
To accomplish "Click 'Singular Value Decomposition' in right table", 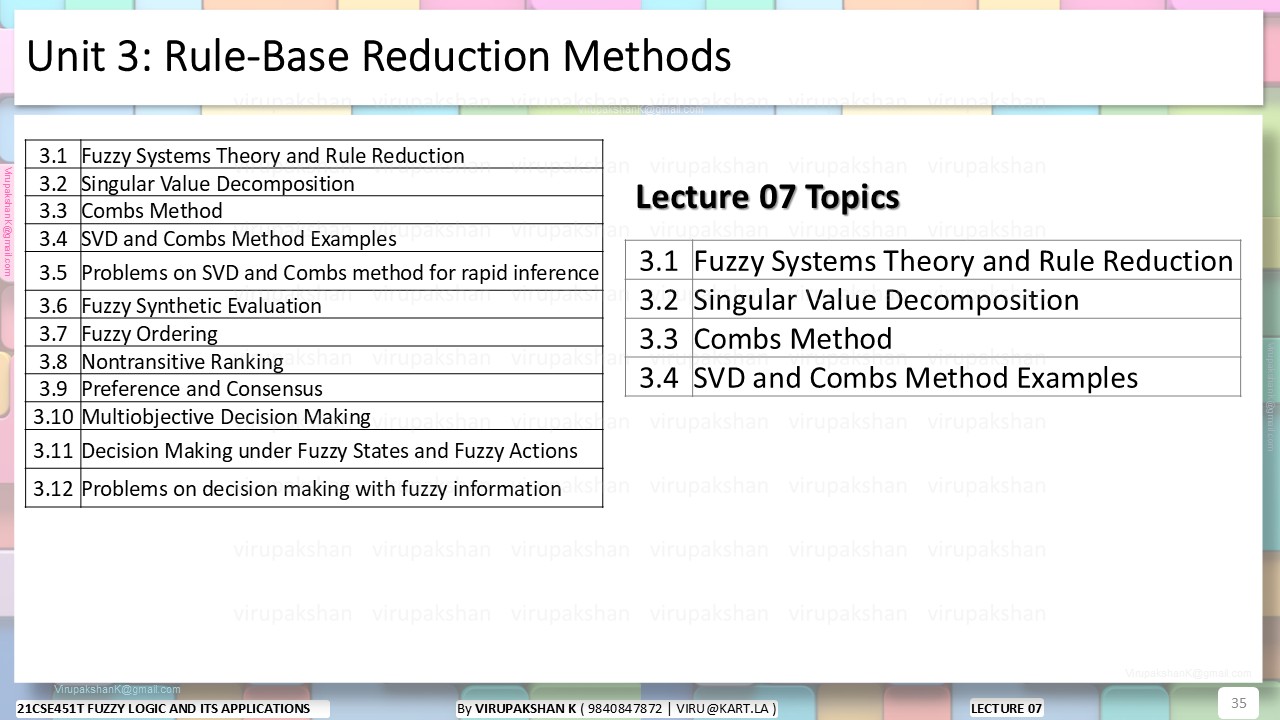I will [x=886, y=300].
